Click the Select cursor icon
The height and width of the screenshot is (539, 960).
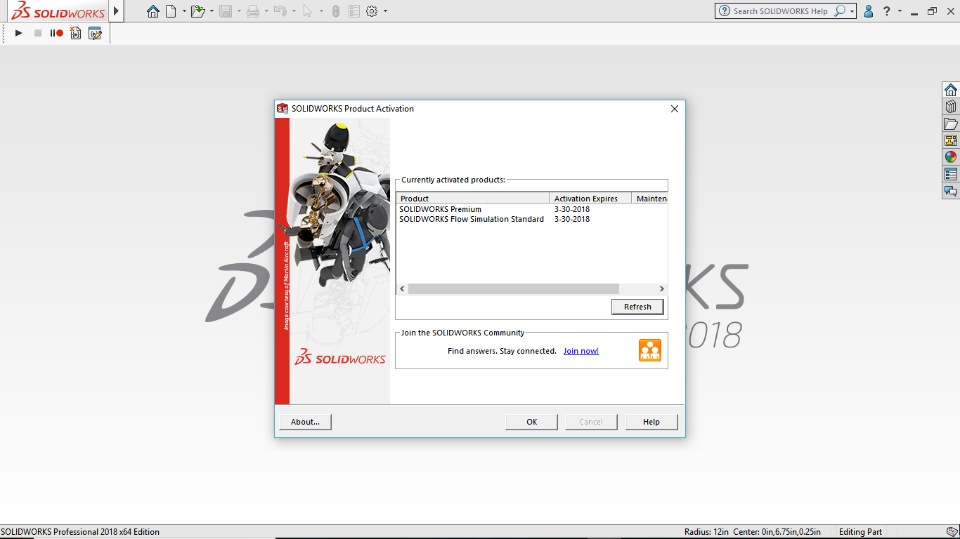[307, 11]
